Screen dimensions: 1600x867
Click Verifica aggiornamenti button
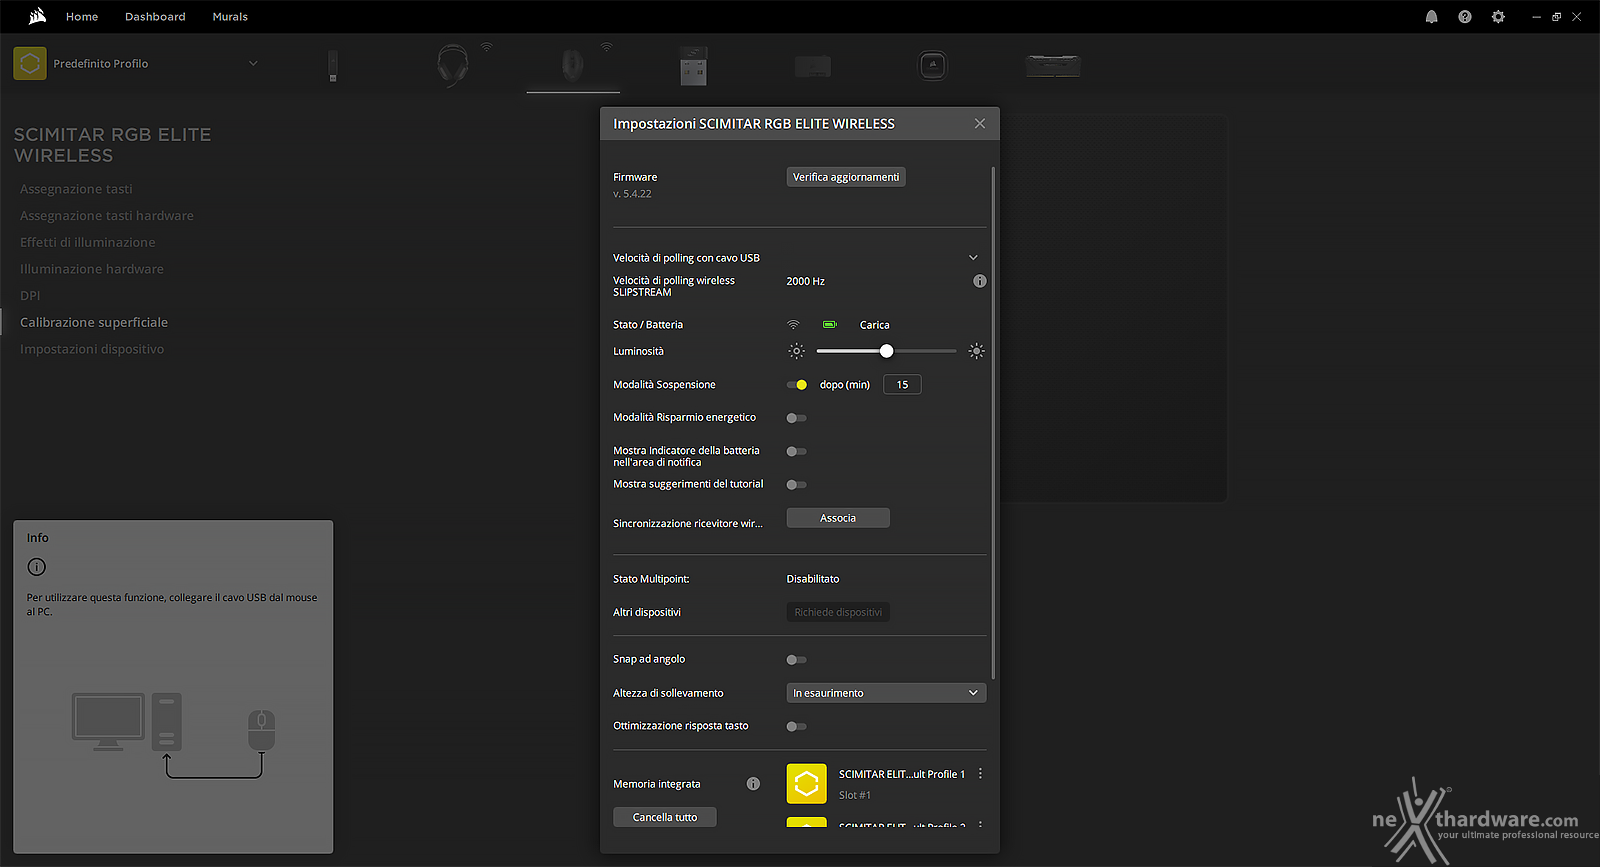[846, 177]
